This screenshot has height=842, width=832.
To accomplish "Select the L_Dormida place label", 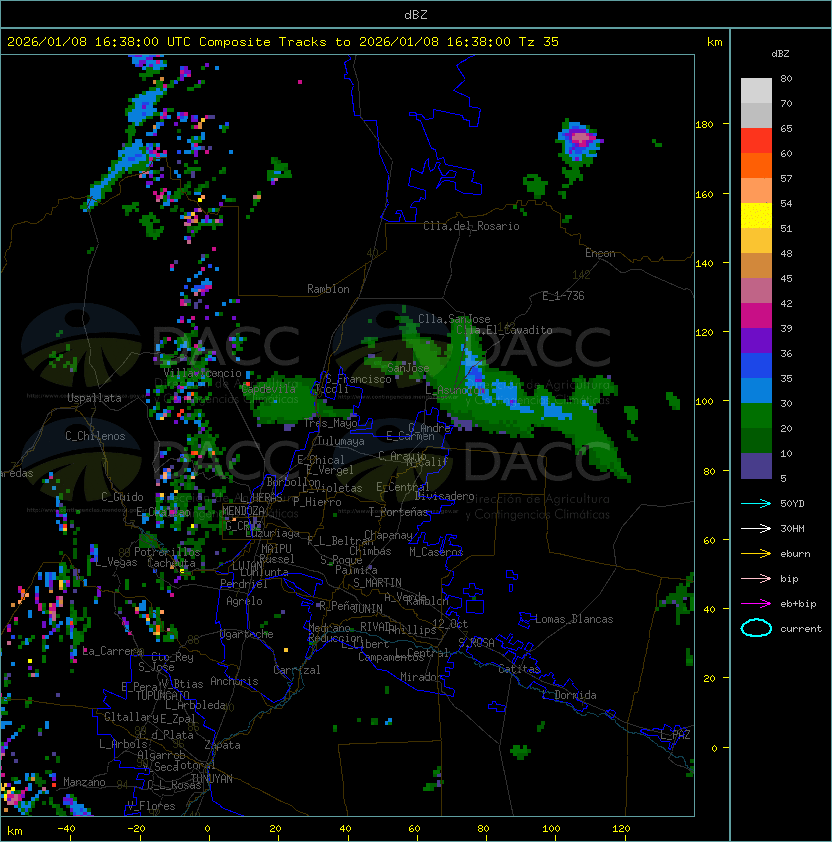I will pos(569,695).
